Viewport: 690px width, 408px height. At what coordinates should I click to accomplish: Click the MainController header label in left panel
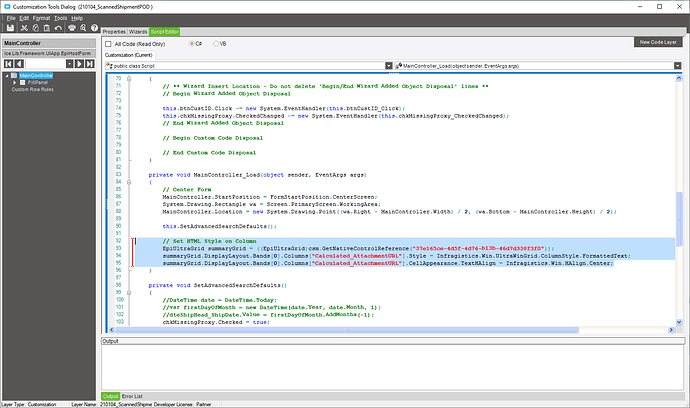tap(49, 43)
